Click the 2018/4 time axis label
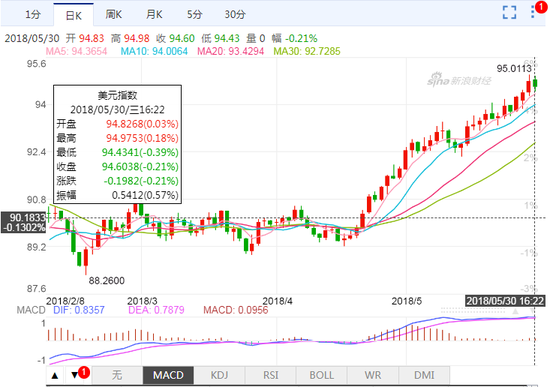Image resolution: width=550 pixels, height=387 pixels. pyautogui.click(x=277, y=301)
